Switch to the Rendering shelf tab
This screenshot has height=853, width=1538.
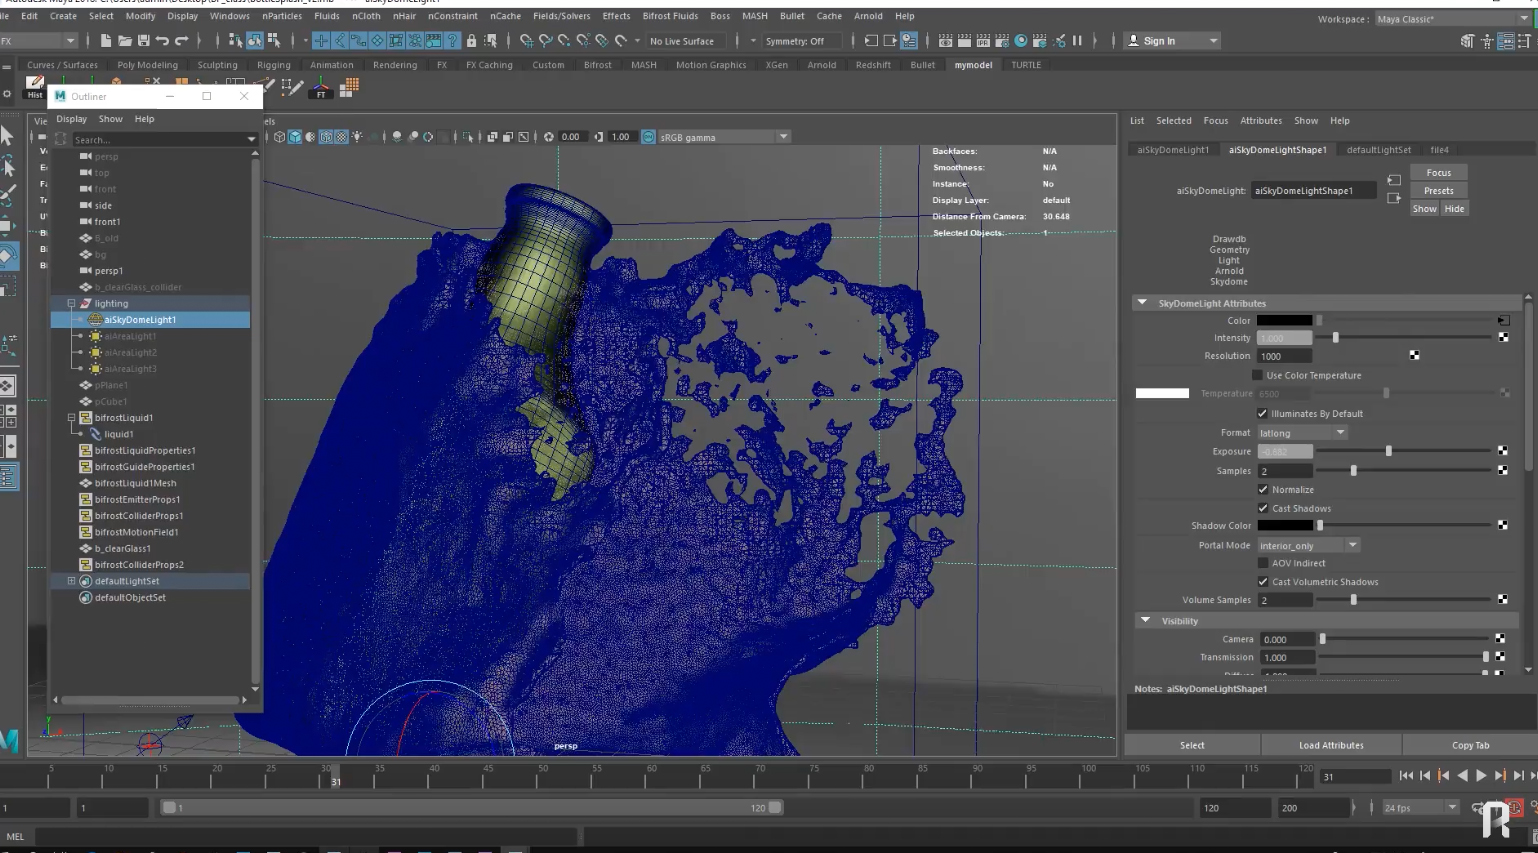pyautogui.click(x=394, y=65)
